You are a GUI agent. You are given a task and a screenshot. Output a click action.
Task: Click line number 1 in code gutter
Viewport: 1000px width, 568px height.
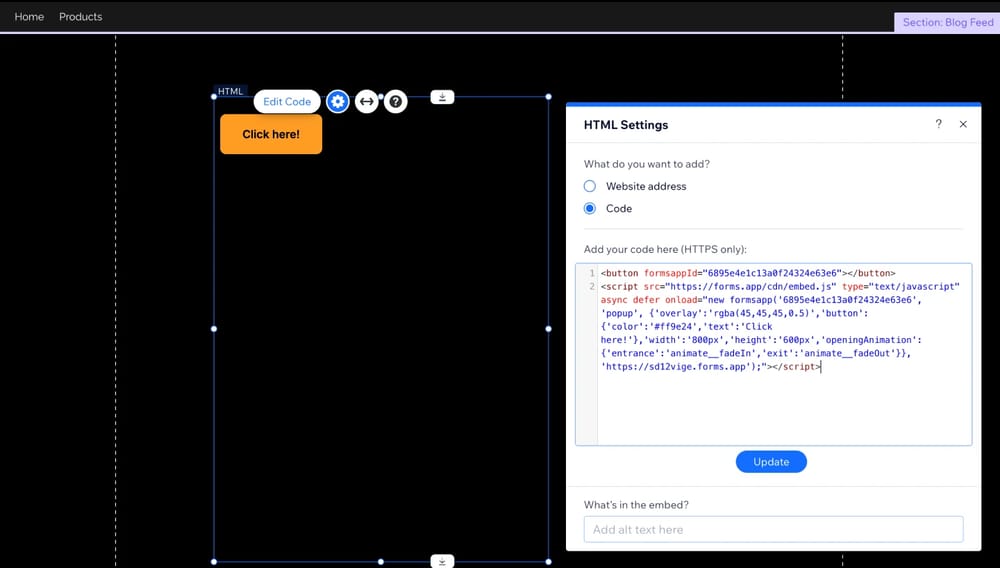coord(592,273)
